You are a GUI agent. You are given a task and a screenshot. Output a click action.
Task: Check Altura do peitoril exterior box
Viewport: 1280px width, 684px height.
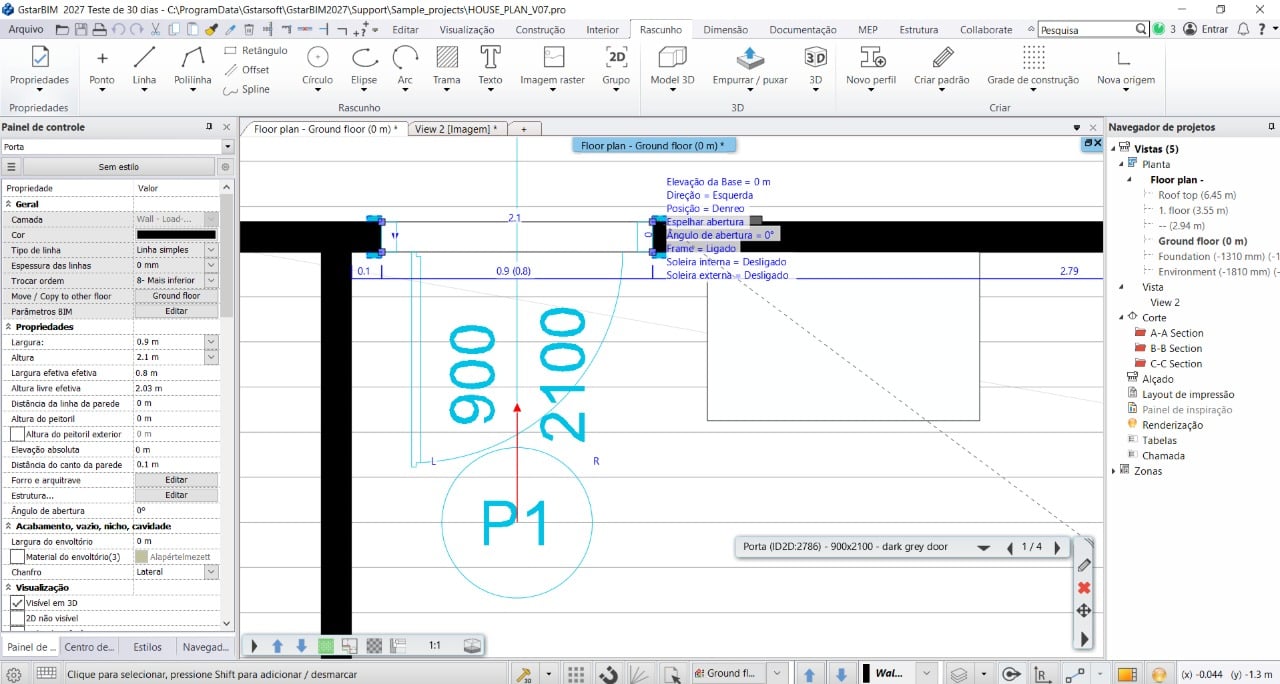[x=18, y=434]
